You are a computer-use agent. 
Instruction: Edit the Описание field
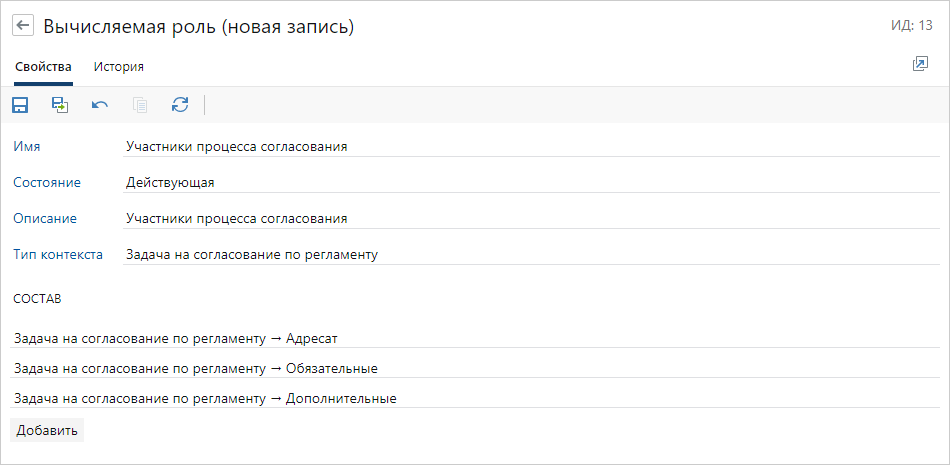tap(530, 218)
